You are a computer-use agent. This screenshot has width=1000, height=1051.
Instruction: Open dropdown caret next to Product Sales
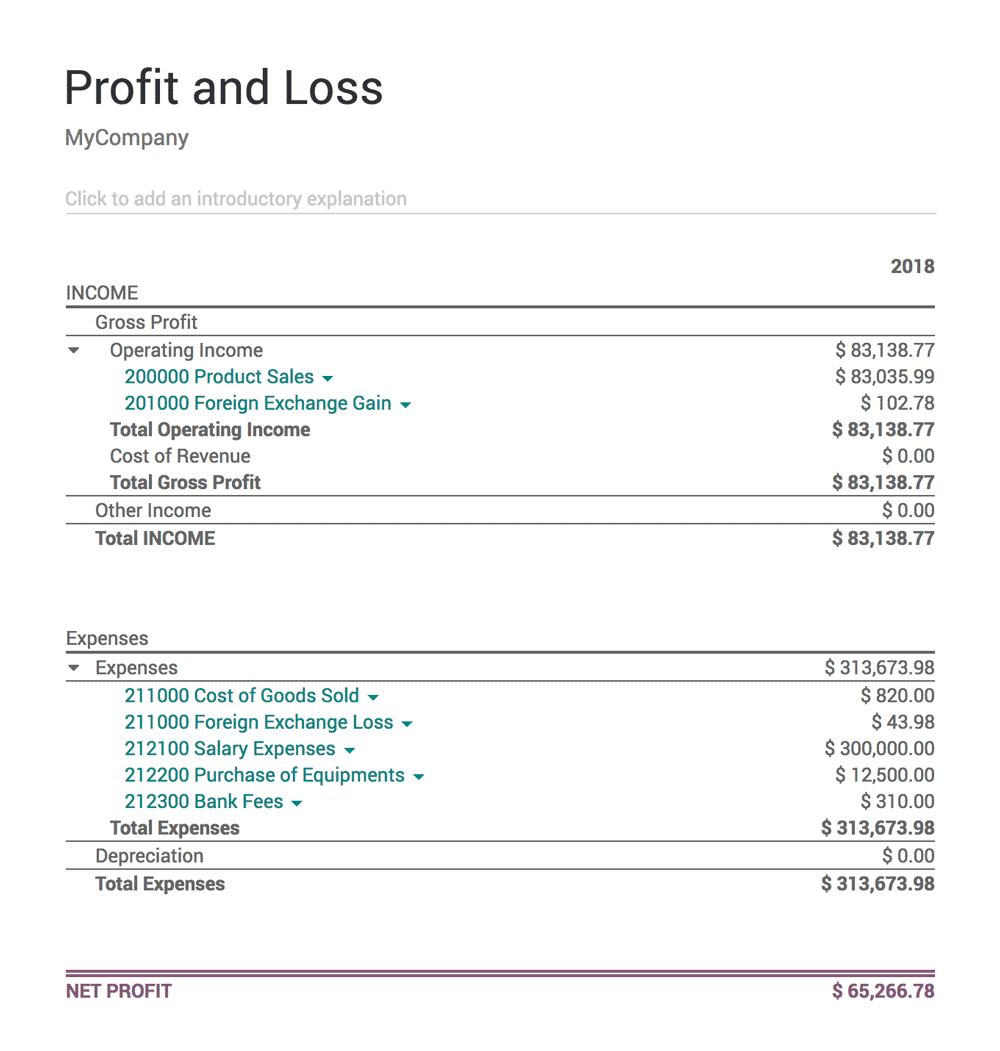pyautogui.click(x=328, y=379)
